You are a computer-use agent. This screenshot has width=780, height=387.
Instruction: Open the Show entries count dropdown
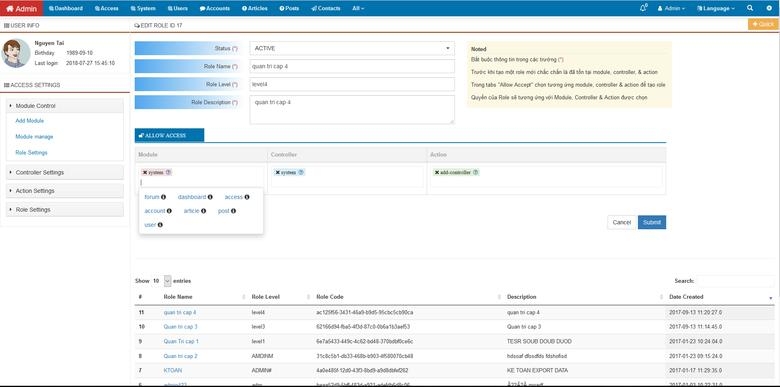[x=167, y=281]
